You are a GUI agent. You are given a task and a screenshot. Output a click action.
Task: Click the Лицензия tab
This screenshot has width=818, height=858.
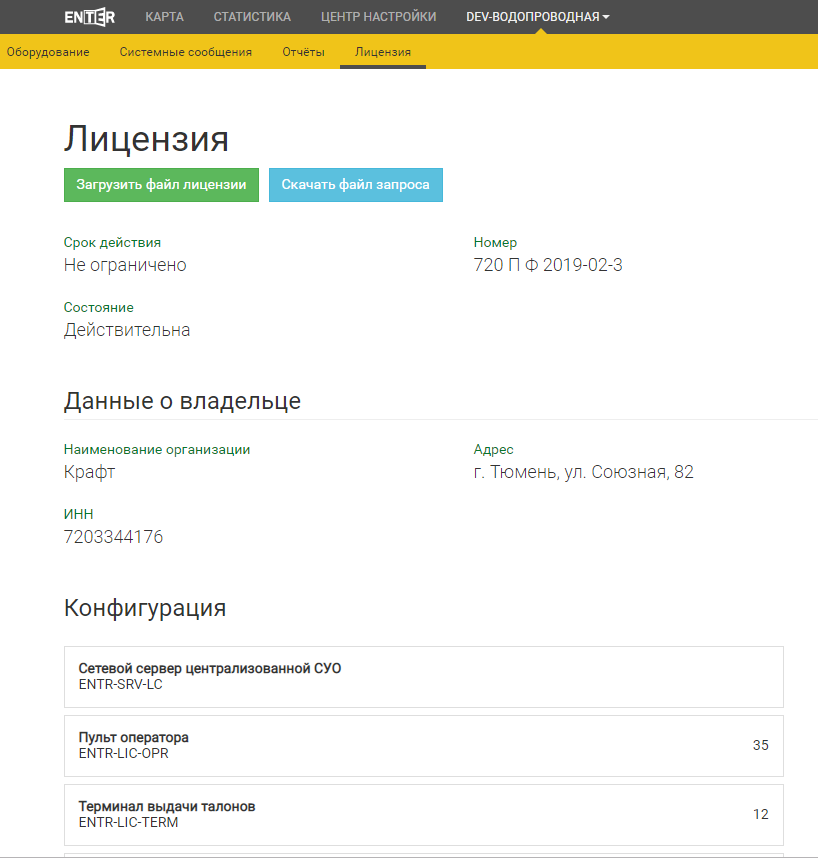pos(382,52)
